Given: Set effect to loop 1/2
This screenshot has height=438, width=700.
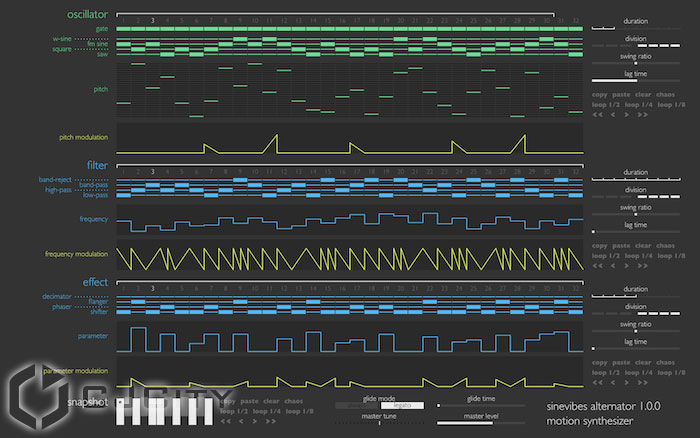Looking at the screenshot, I should pyautogui.click(x=606, y=373).
